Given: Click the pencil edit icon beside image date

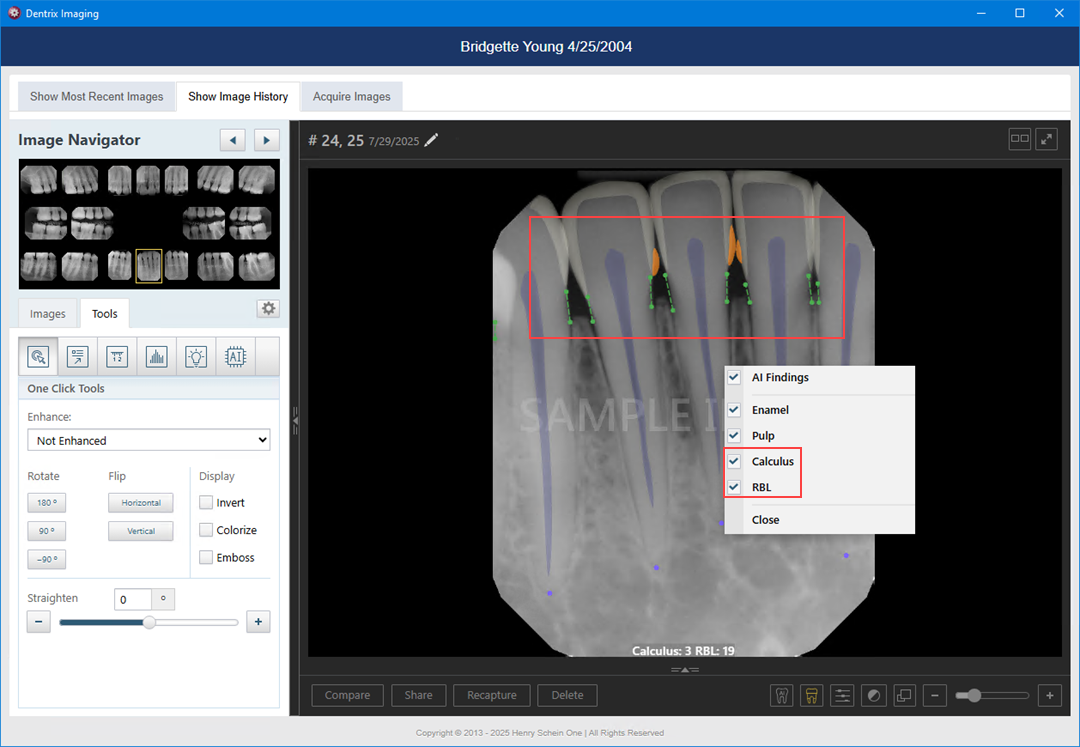Looking at the screenshot, I should tap(431, 140).
